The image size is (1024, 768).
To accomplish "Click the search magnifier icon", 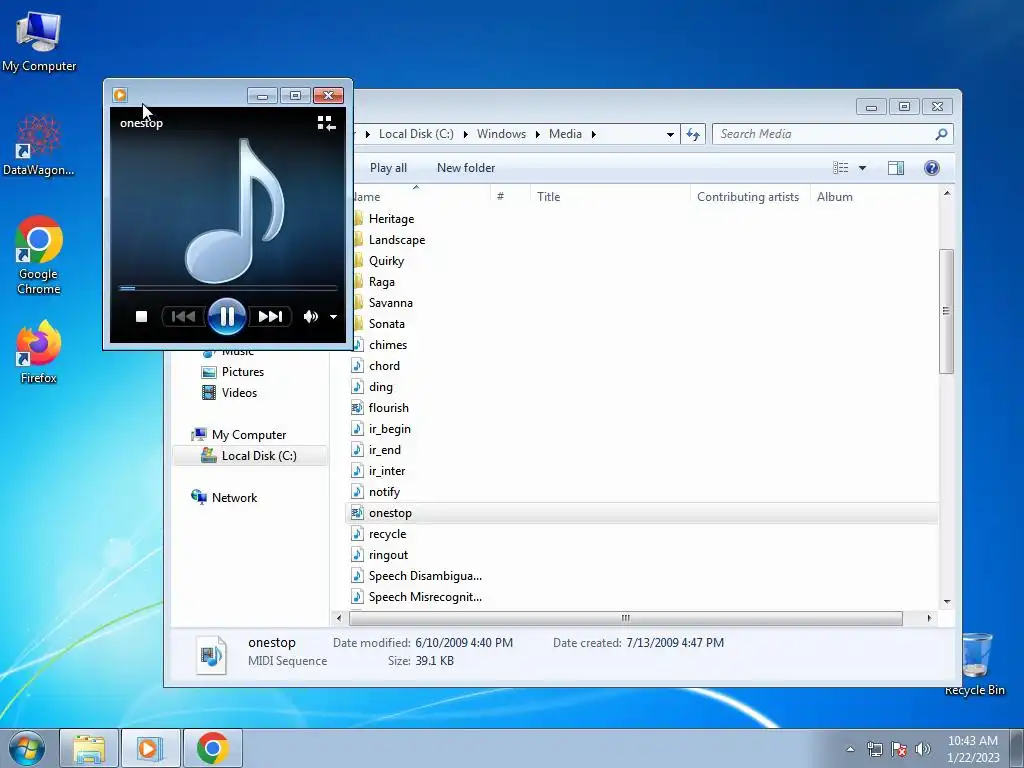I will [x=941, y=134].
